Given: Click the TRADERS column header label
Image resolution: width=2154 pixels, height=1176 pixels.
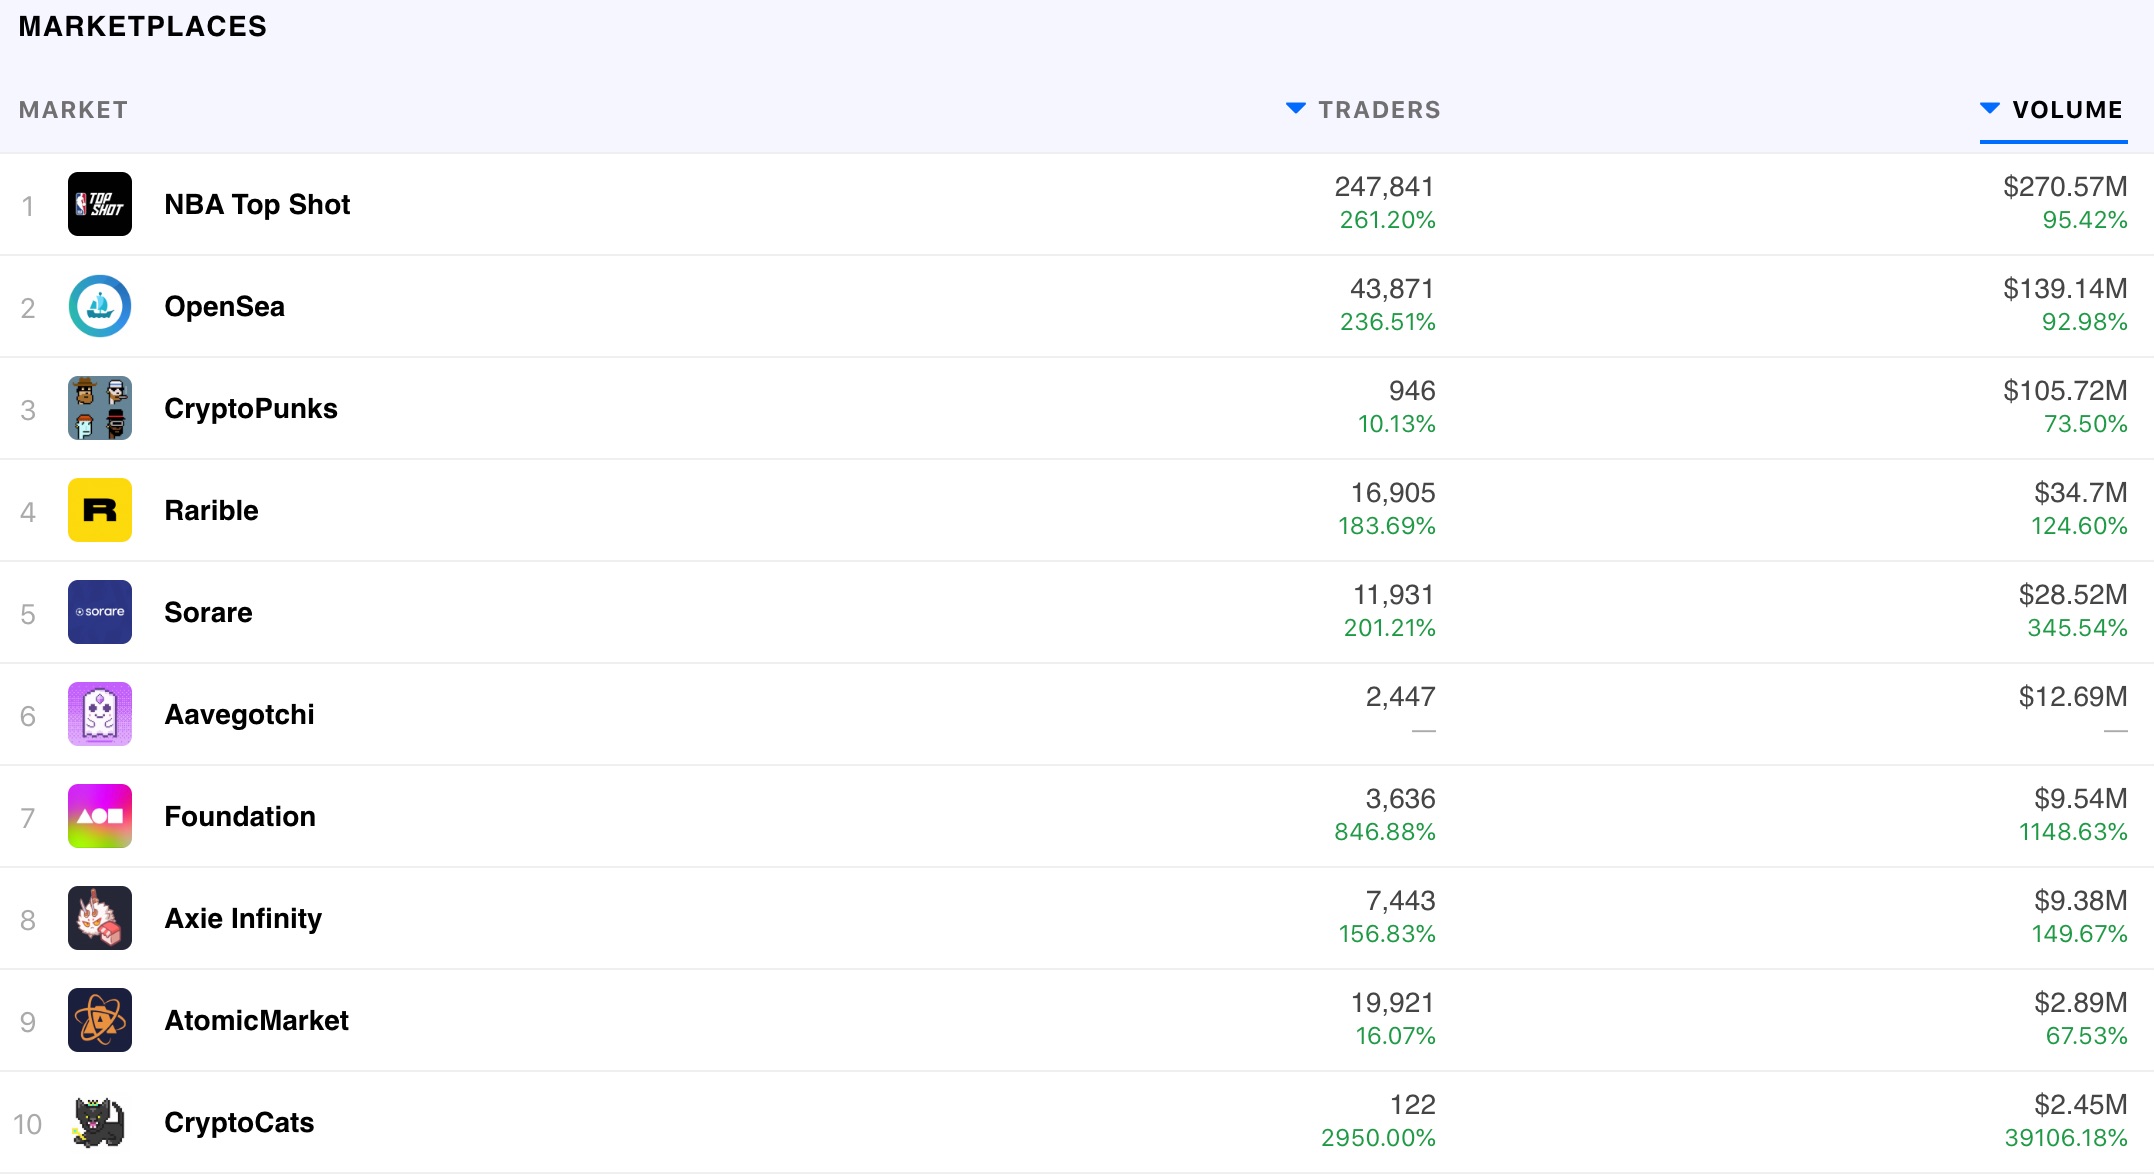Looking at the screenshot, I should tap(1379, 110).
